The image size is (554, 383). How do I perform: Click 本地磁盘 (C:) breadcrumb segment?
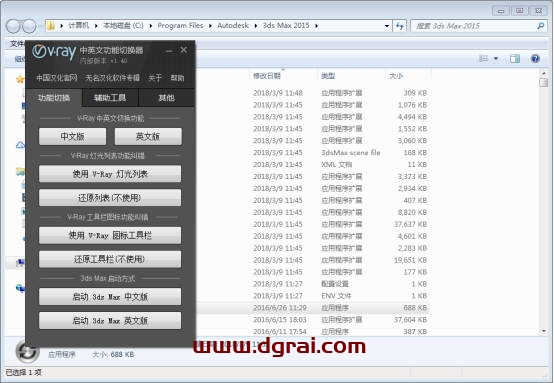[123, 25]
